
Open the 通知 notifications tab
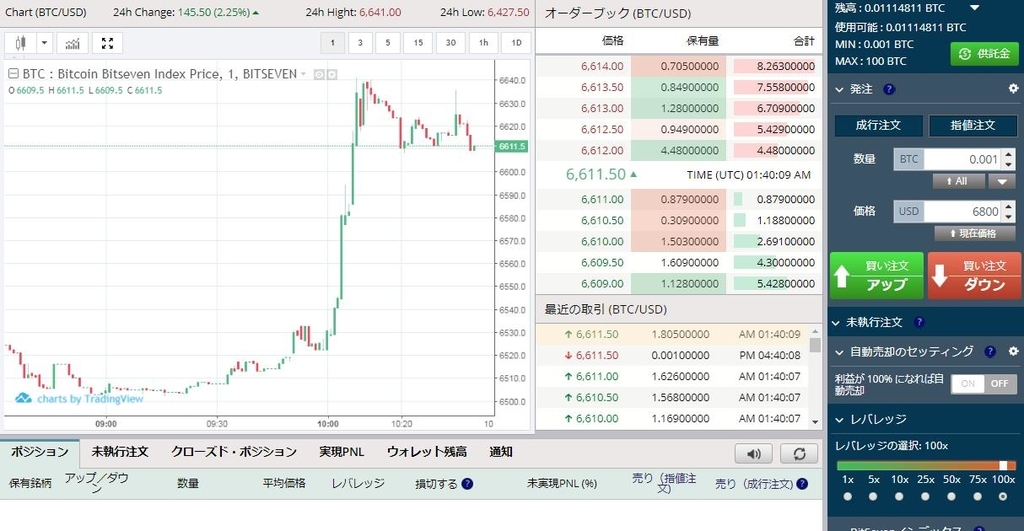tap(501, 452)
